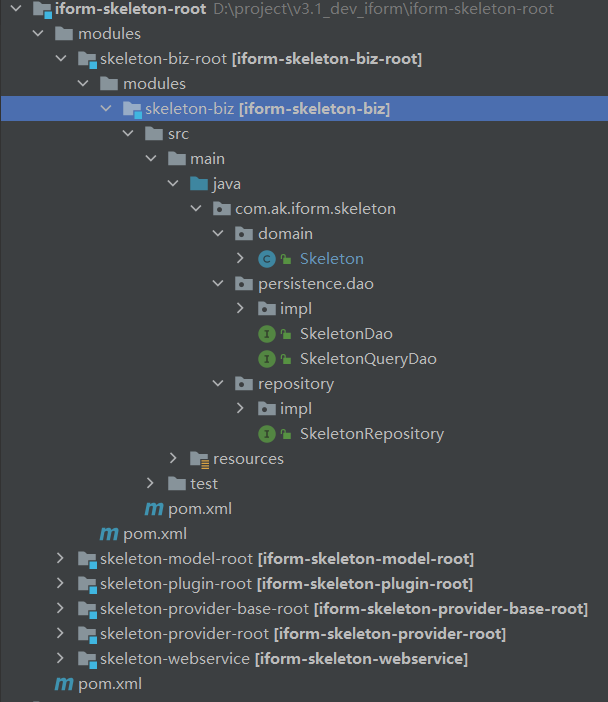
Task: Click the resources folder icon
Action: 199,459
